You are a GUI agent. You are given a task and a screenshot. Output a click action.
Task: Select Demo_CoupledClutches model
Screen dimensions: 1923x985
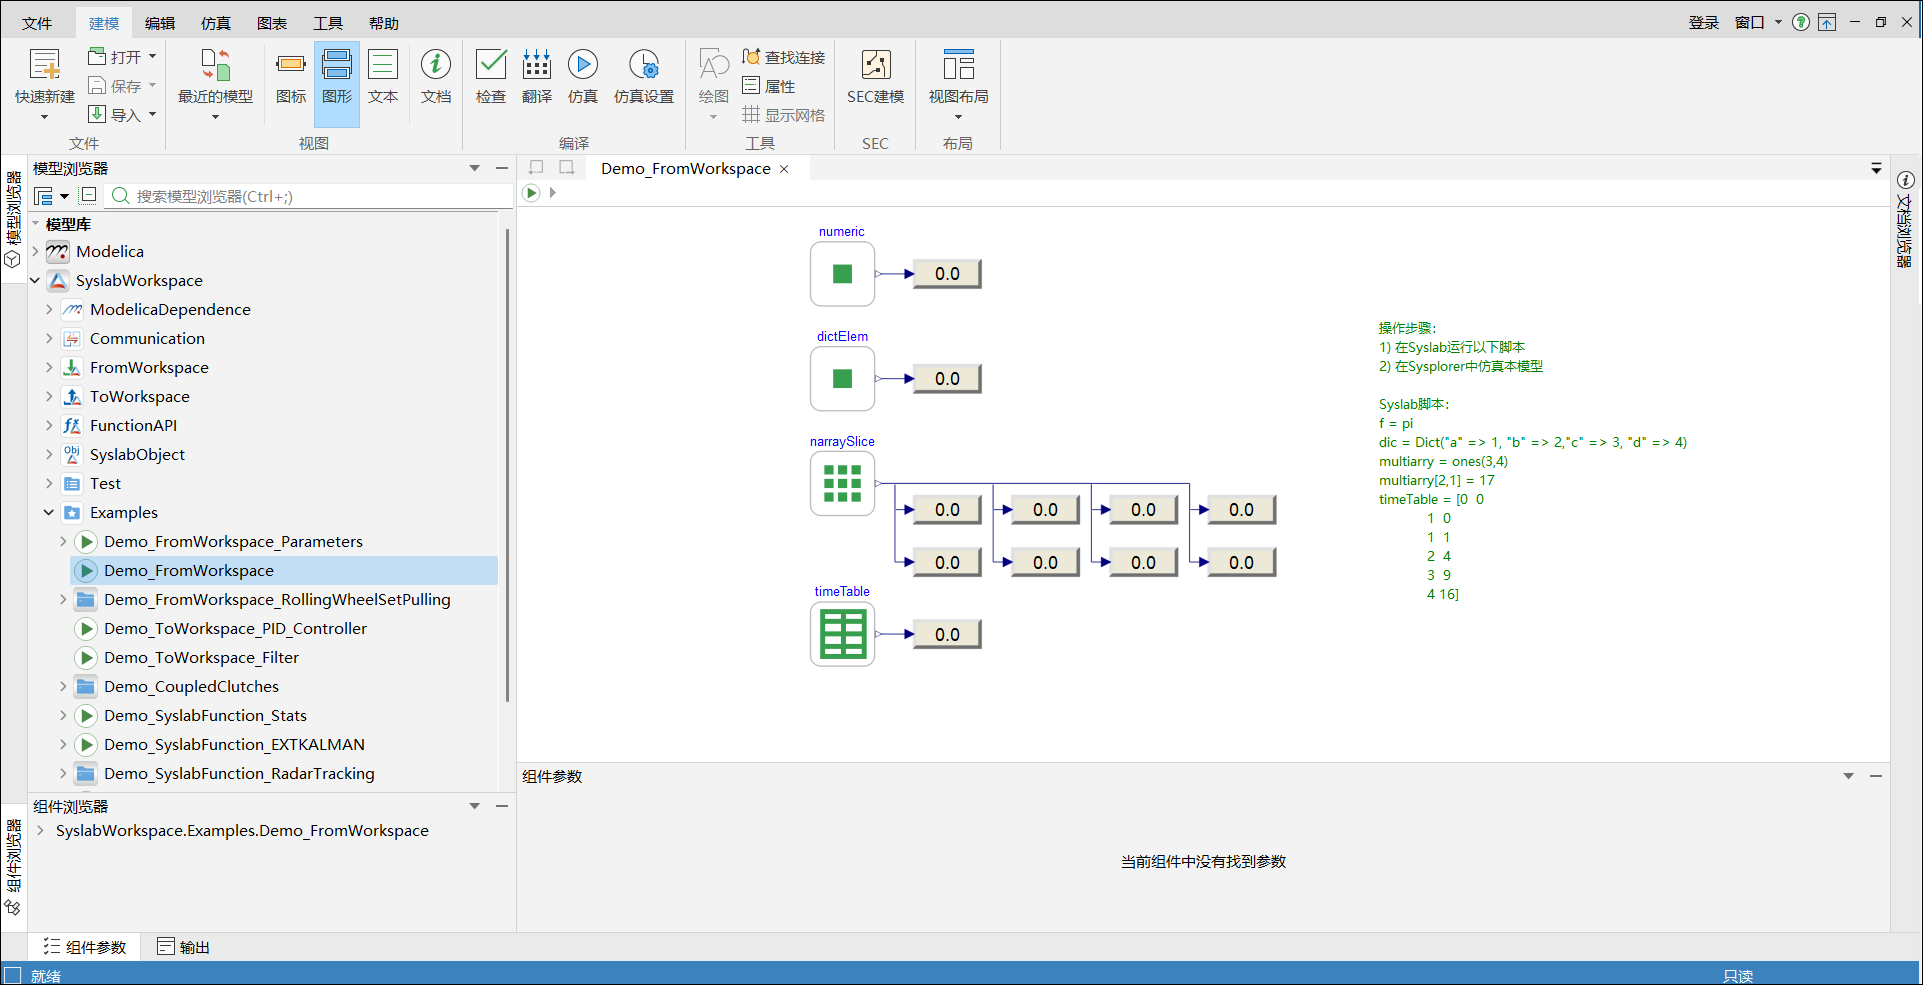[x=191, y=687]
